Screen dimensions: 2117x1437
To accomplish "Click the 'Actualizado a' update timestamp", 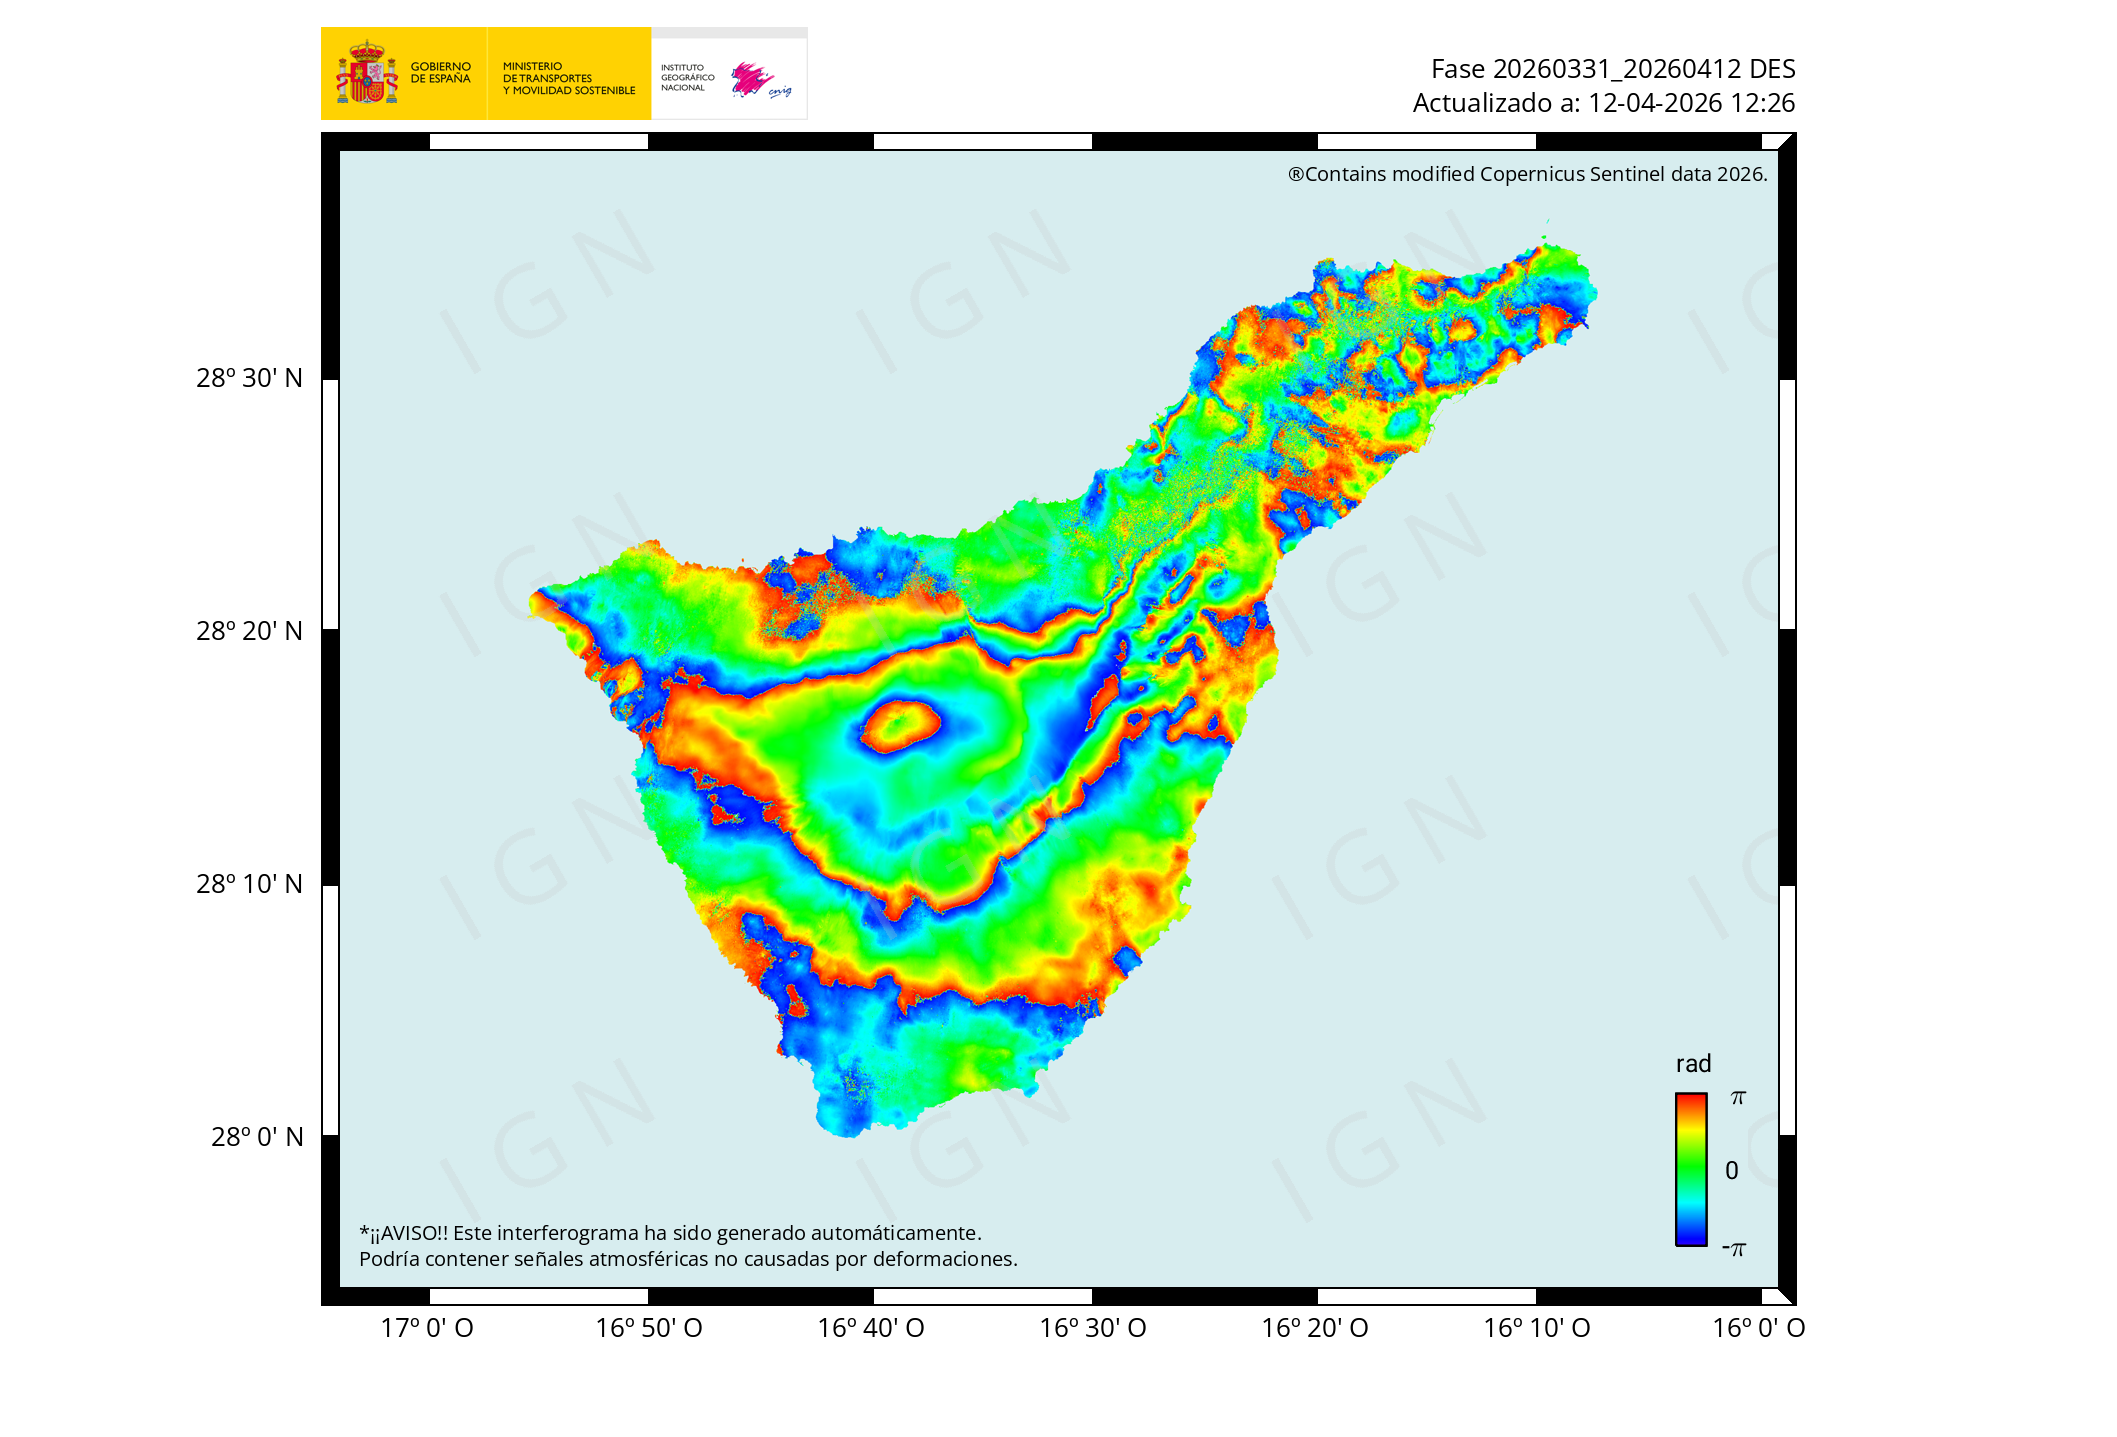I will (1603, 103).
